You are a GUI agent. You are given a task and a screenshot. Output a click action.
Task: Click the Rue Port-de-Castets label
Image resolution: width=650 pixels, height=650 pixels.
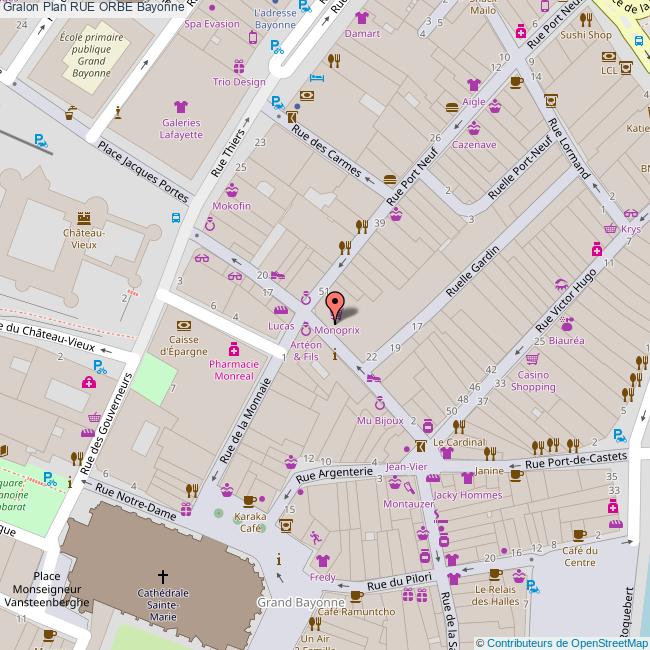pos(576,460)
